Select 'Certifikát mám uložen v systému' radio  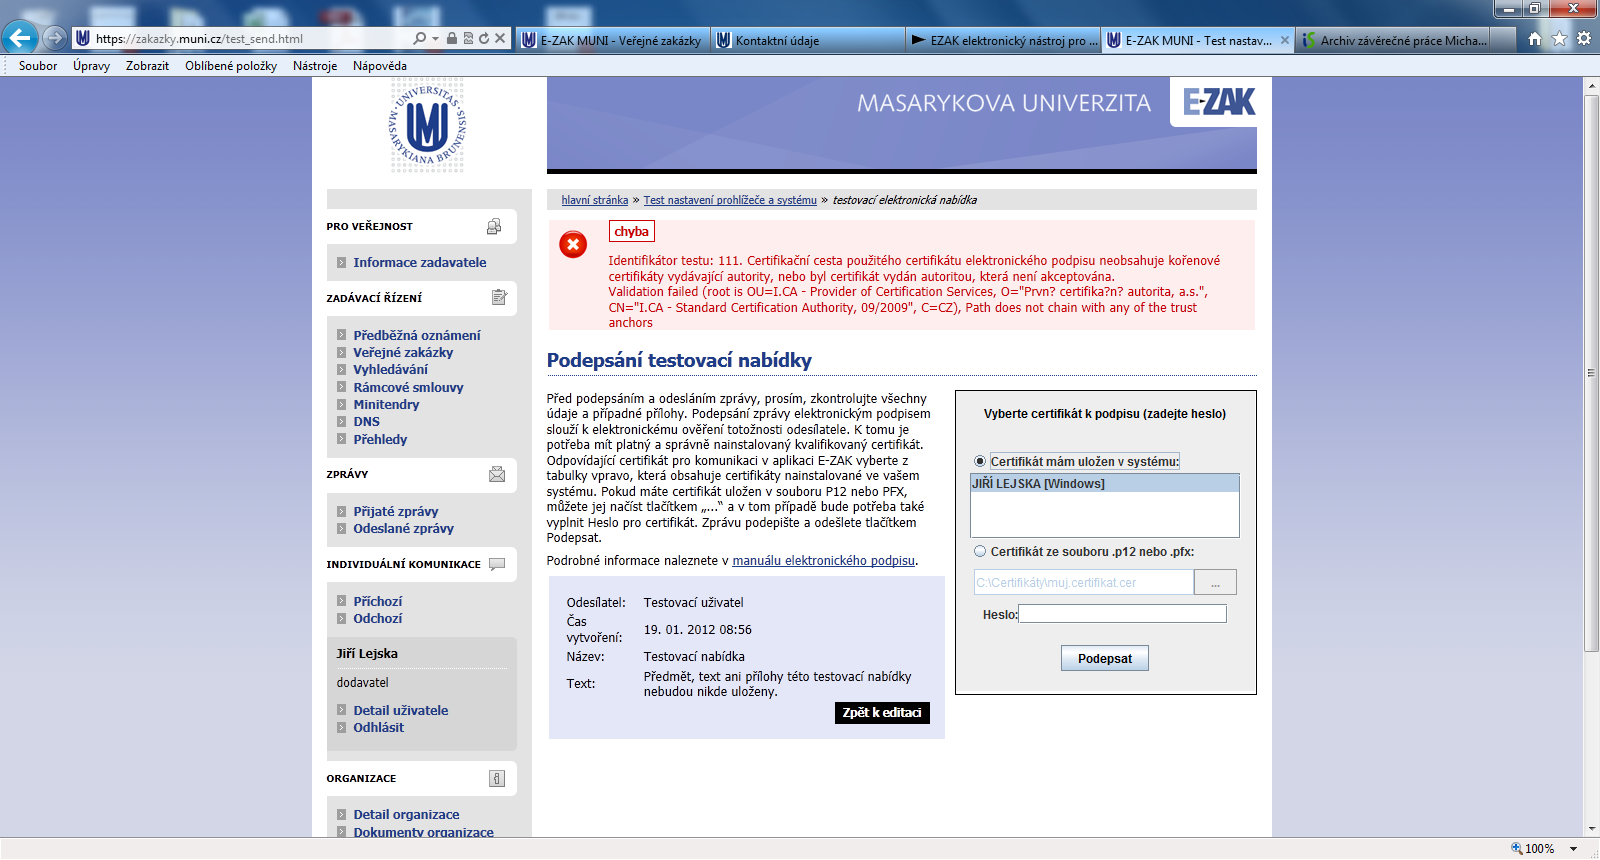980,461
